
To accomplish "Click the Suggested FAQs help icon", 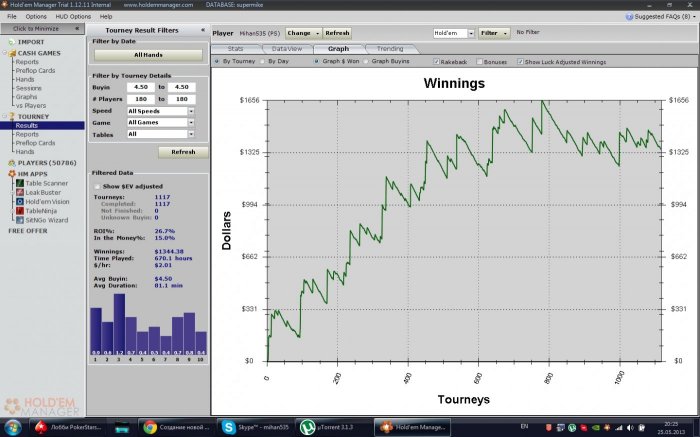I will click(x=629, y=17).
